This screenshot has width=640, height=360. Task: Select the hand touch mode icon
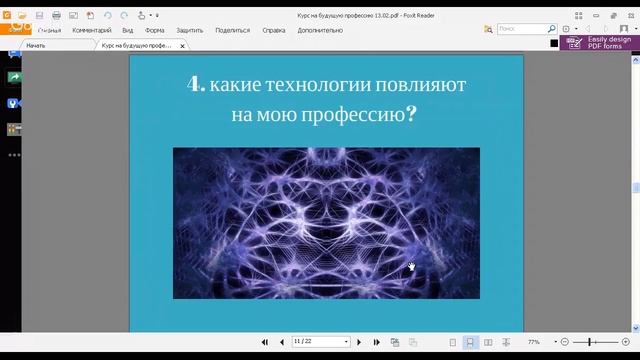(142, 16)
